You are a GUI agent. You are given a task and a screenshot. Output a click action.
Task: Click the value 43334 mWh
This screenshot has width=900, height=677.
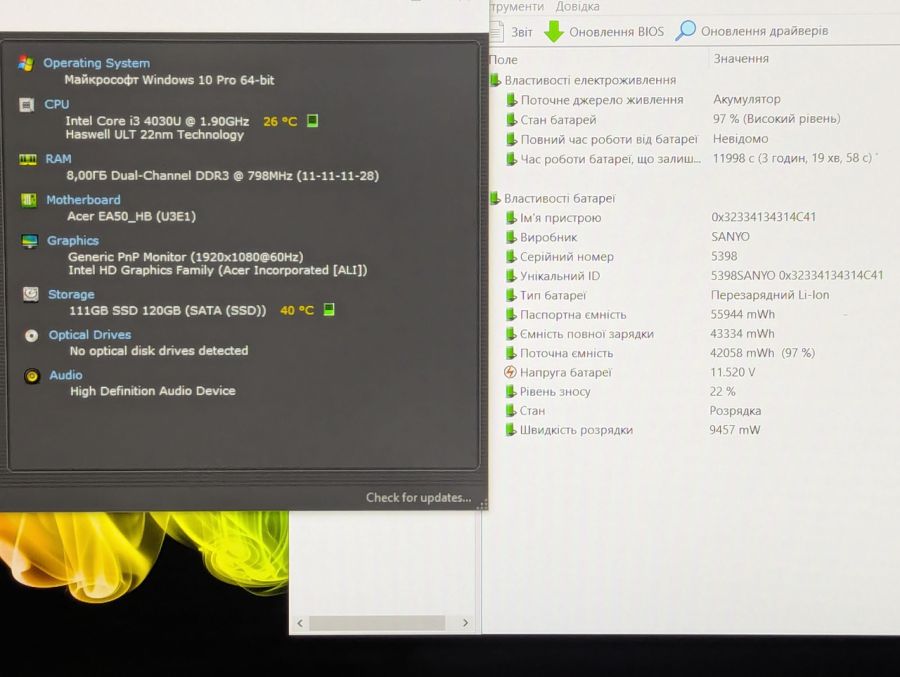coord(742,334)
